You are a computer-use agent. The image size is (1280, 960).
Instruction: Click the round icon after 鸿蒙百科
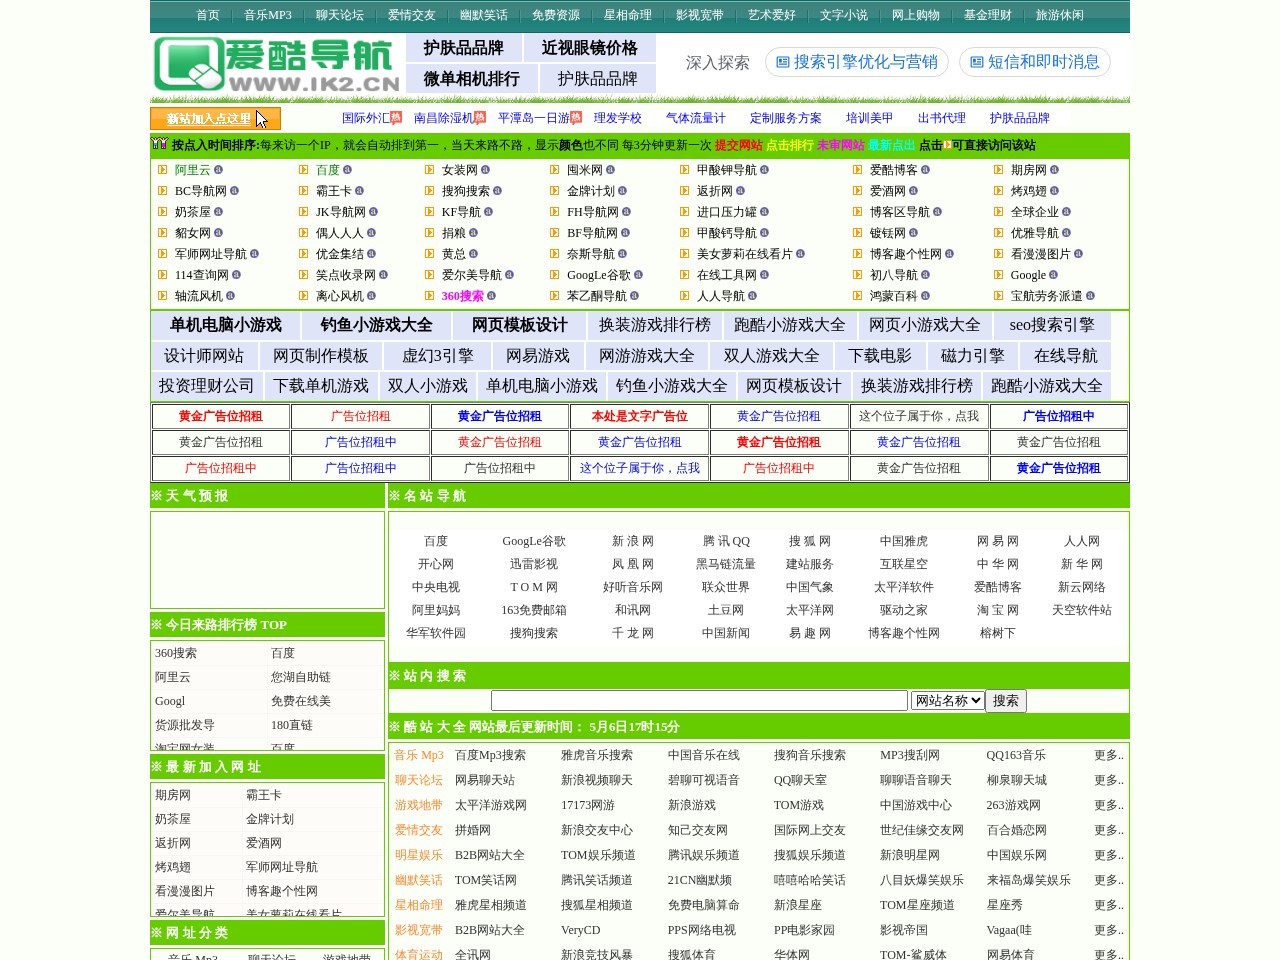point(925,296)
